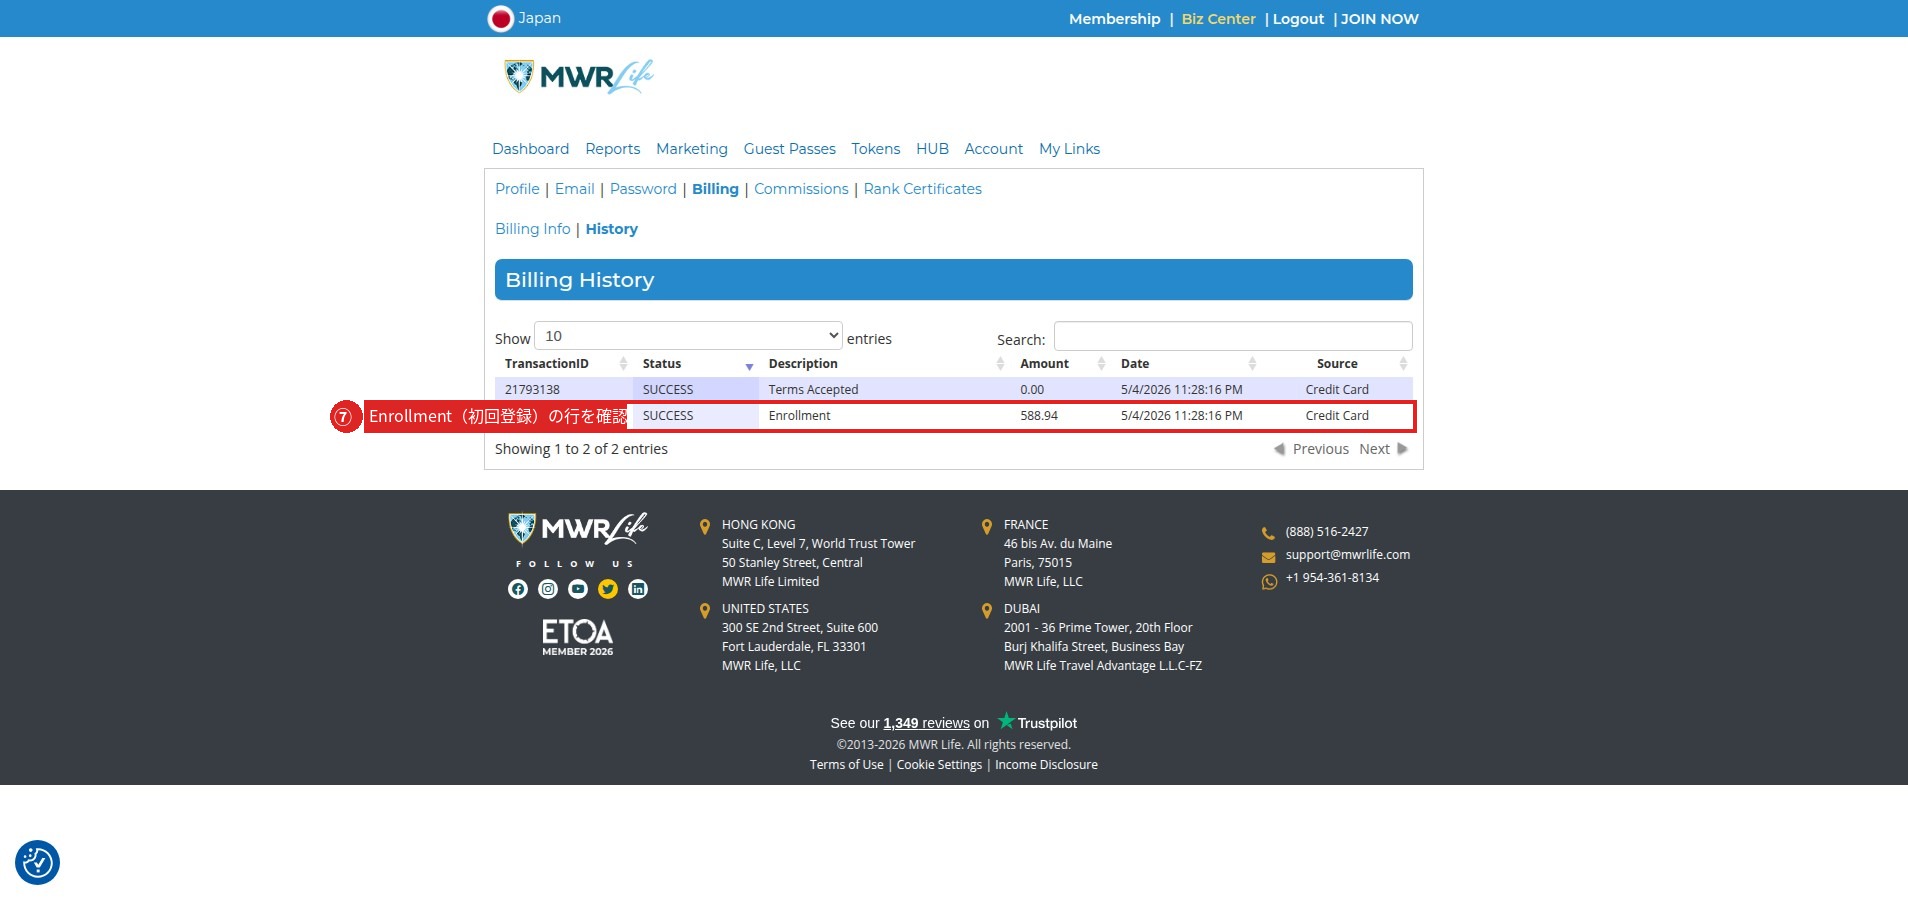The width and height of the screenshot is (1908, 900).
Task: Click the phone icon beside (888) 516-2427
Action: [1268, 533]
